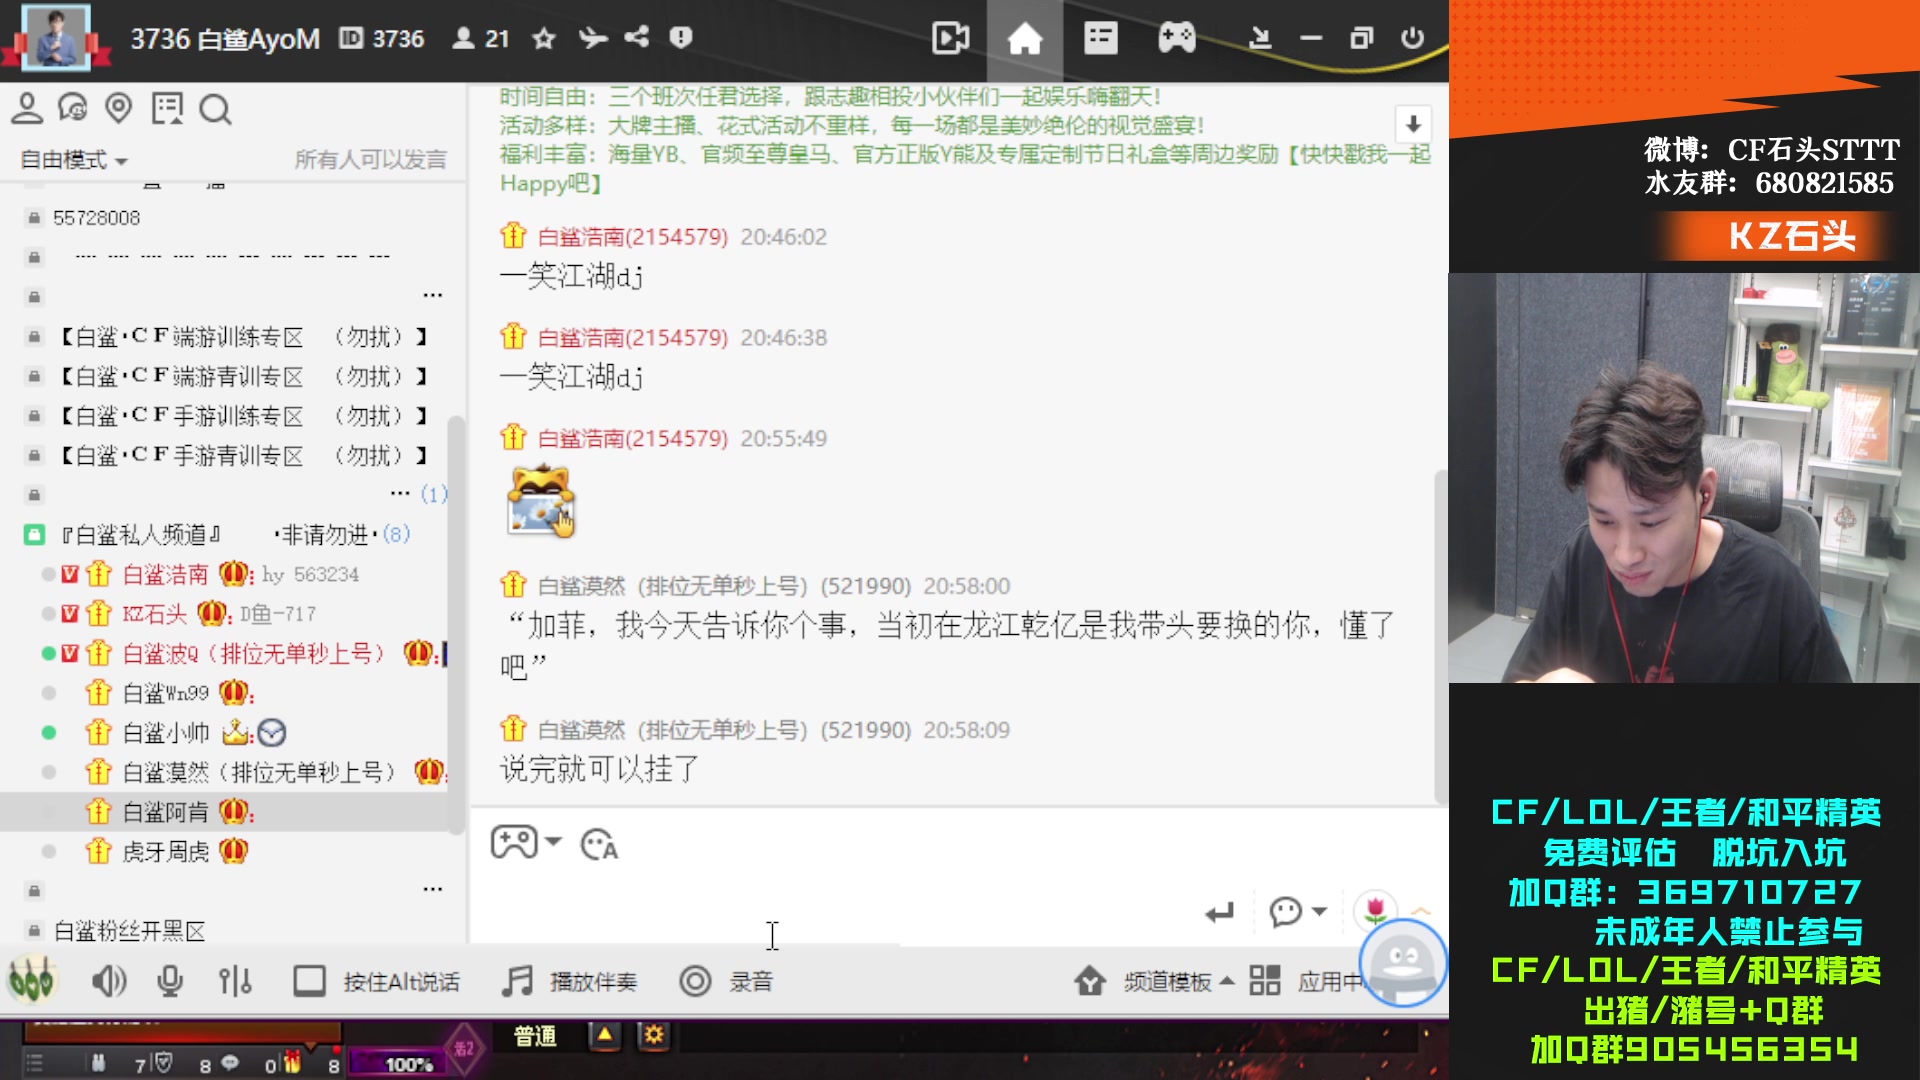Enable 按住Alt说话 push-to-talk checkbox
Screen dimensions: 1920x1080
pos(311,981)
